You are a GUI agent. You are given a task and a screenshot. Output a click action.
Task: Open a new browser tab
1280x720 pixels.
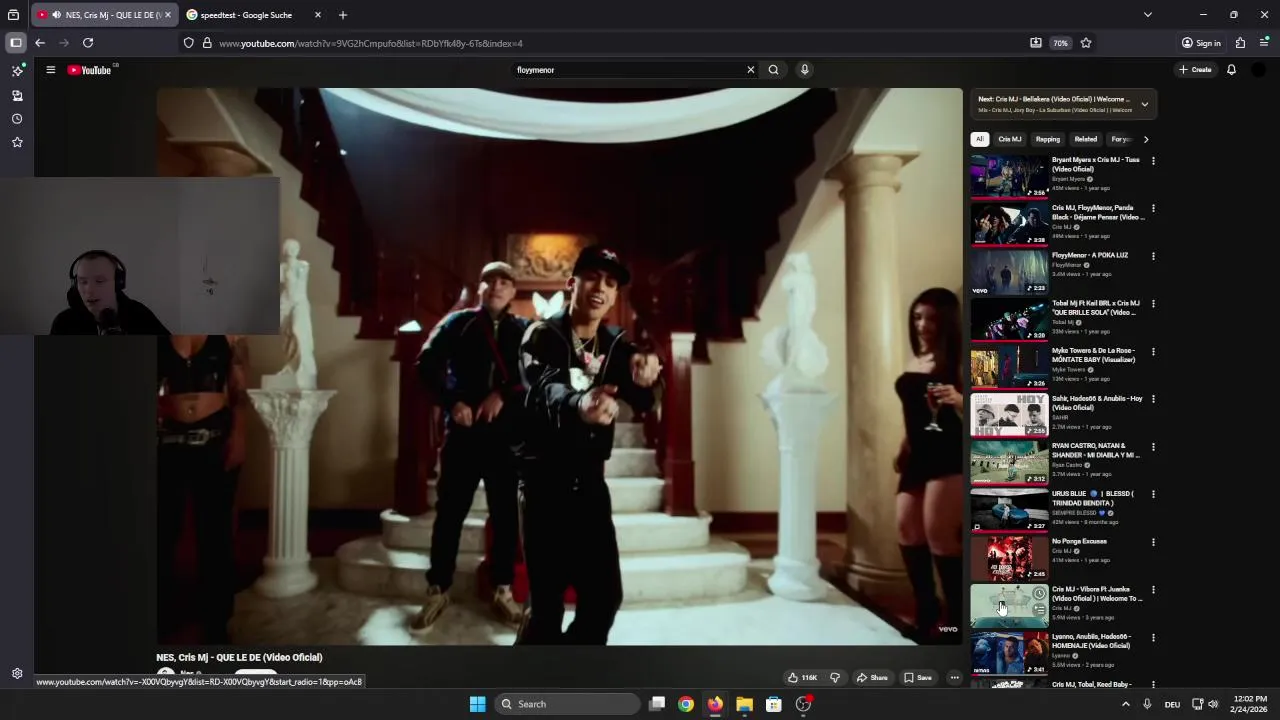tap(343, 15)
